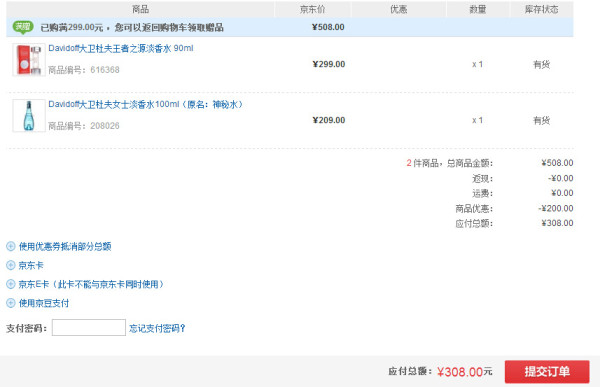
Task: Click the 商品优惠 -¥200.00 value
Action: (556, 208)
